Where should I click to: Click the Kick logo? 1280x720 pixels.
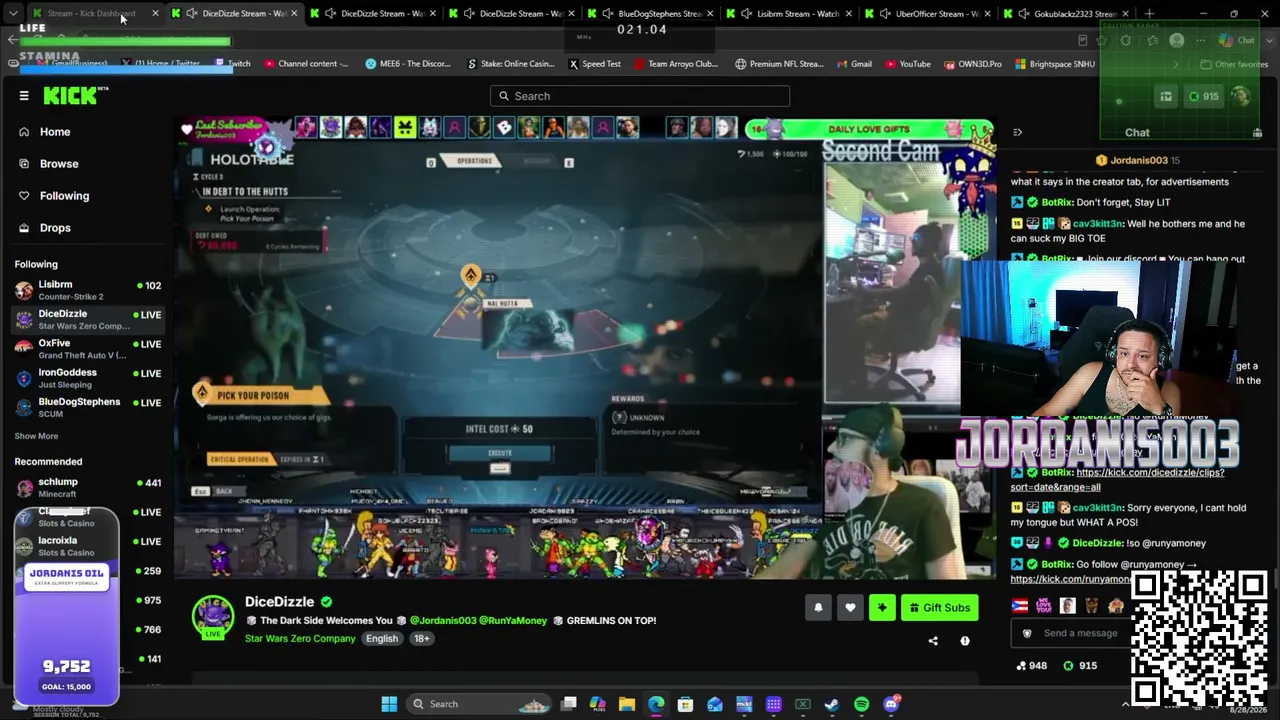pos(75,95)
